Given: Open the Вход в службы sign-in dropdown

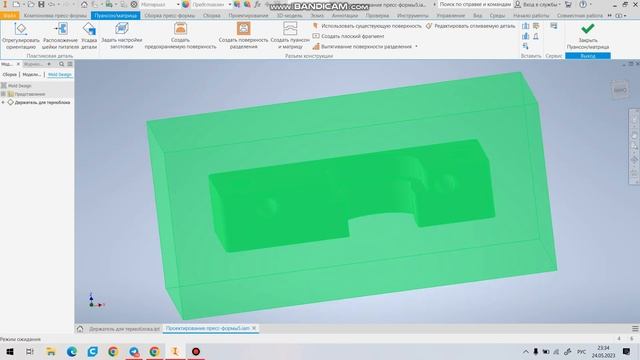Looking at the screenshot, I should pos(538,4).
